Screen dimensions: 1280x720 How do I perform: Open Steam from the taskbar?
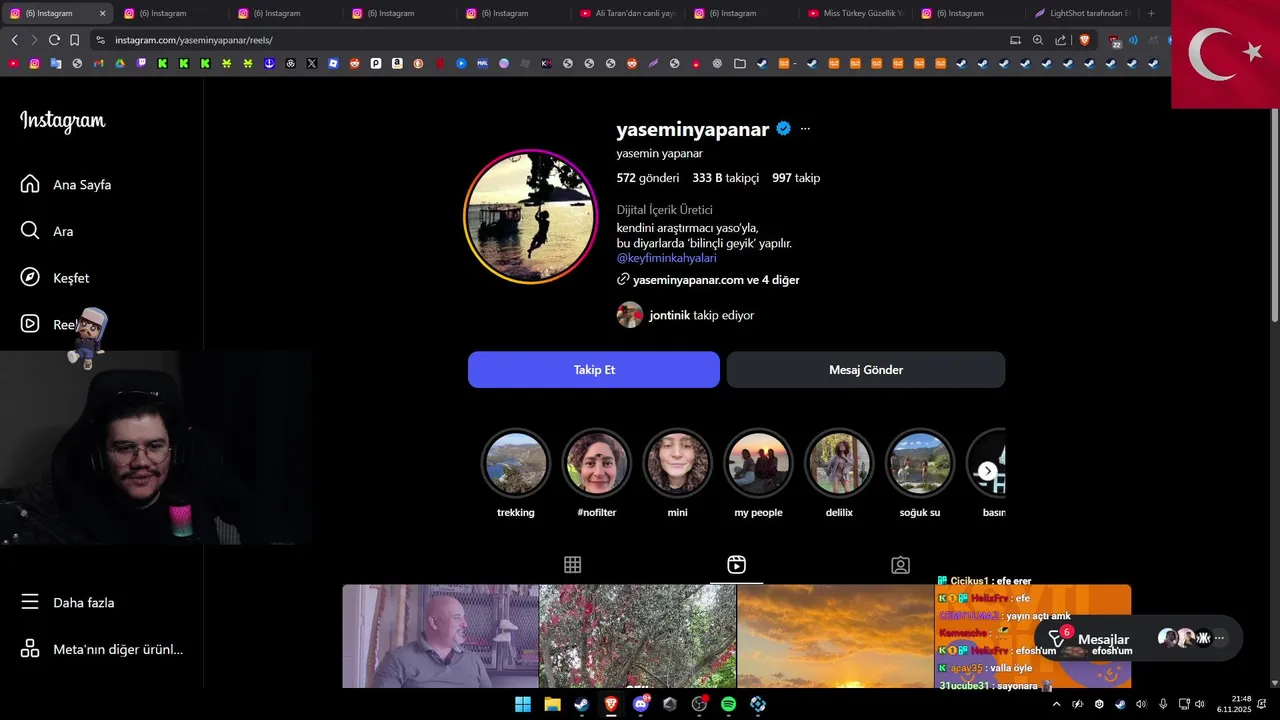pos(581,704)
